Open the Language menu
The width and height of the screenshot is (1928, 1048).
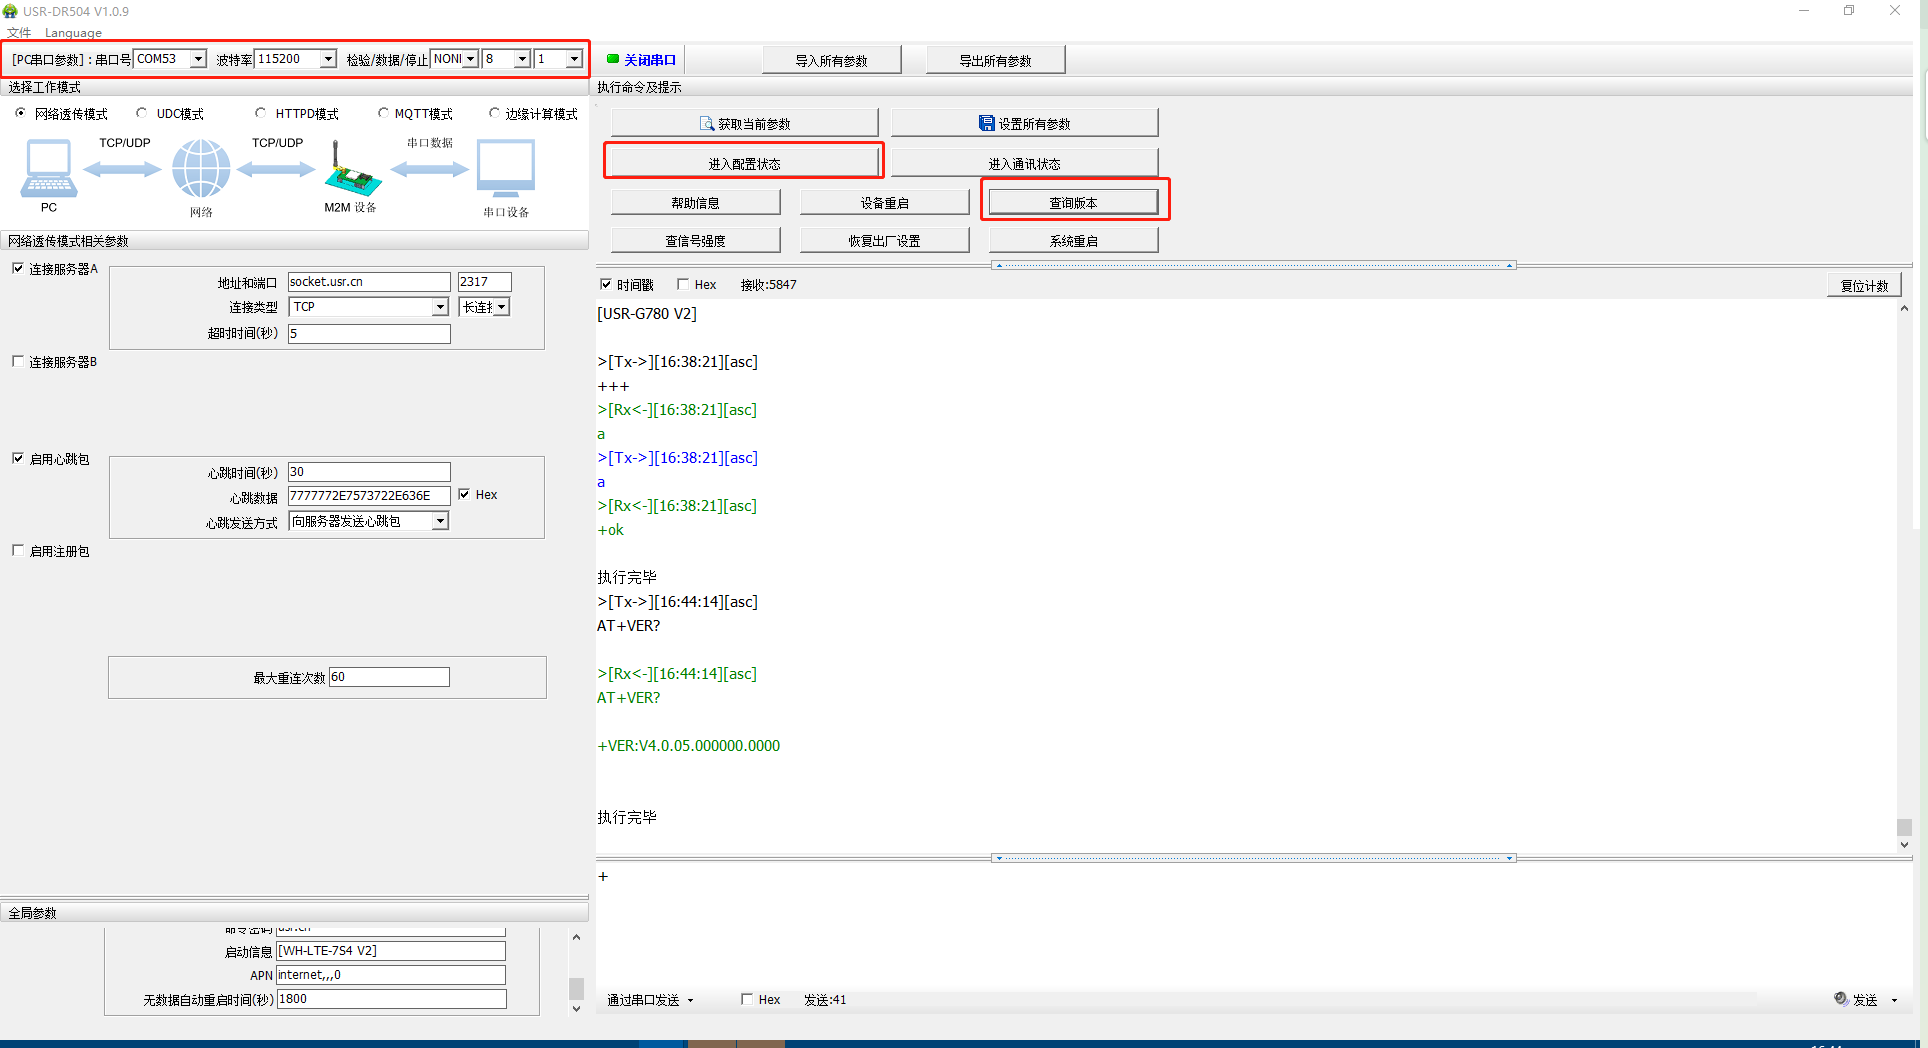[x=73, y=33]
